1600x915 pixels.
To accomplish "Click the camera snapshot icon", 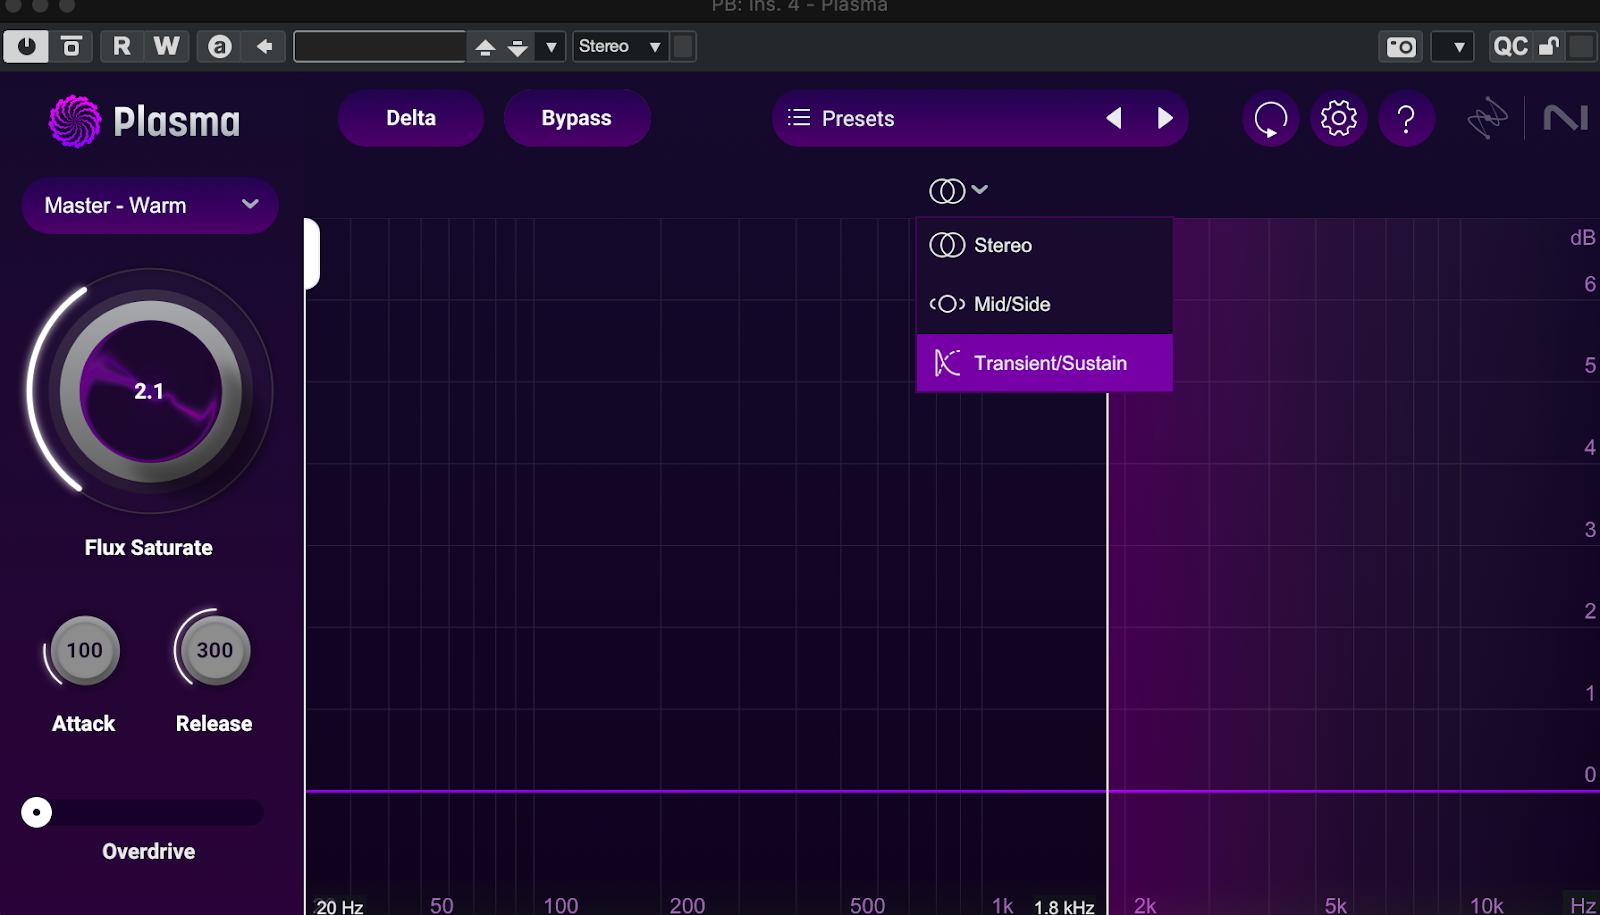I will [x=1401, y=47].
